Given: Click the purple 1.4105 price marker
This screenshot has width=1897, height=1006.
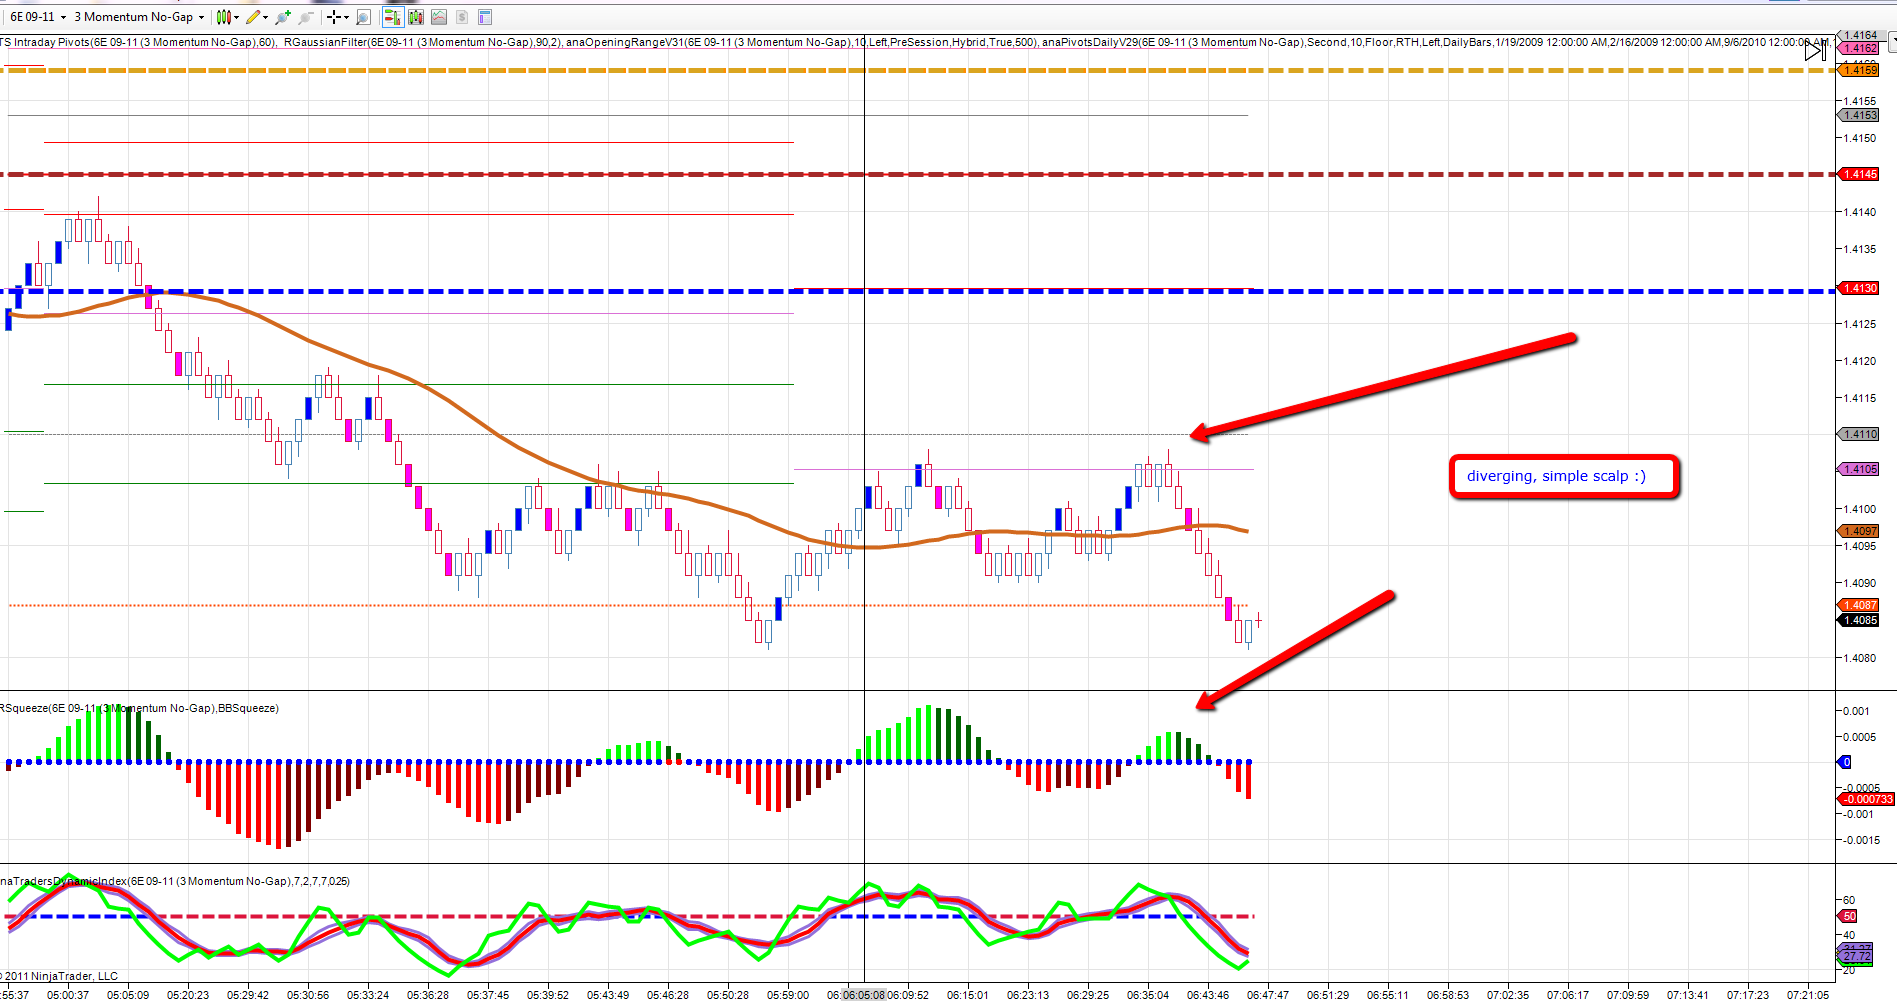Looking at the screenshot, I should (1859, 469).
